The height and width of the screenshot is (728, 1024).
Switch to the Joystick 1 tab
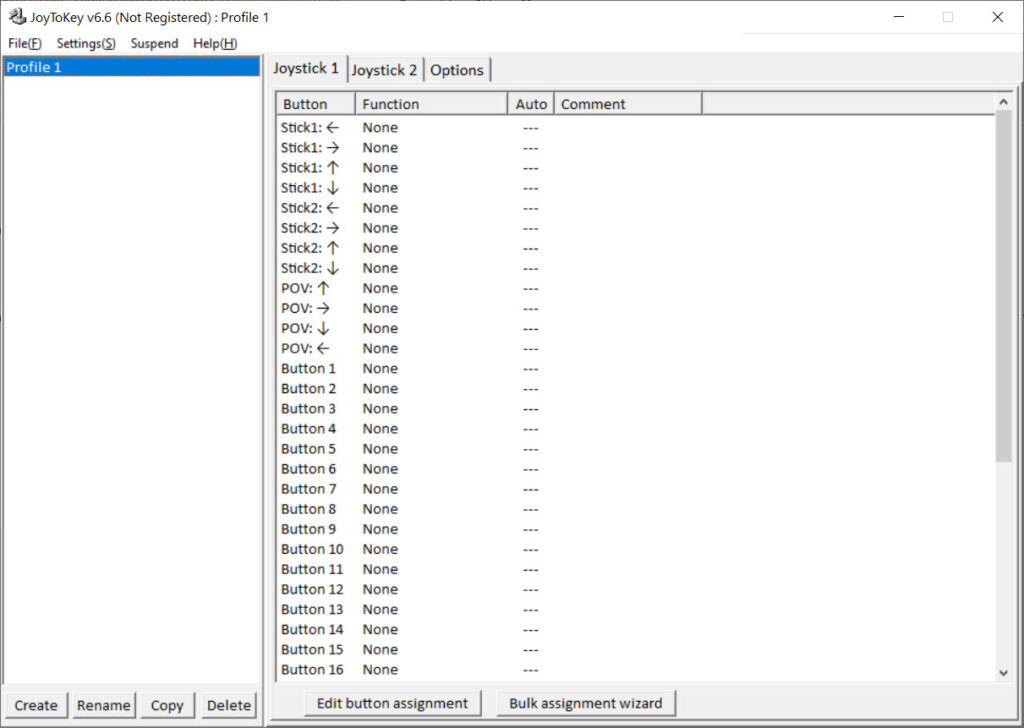coord(306,68)
